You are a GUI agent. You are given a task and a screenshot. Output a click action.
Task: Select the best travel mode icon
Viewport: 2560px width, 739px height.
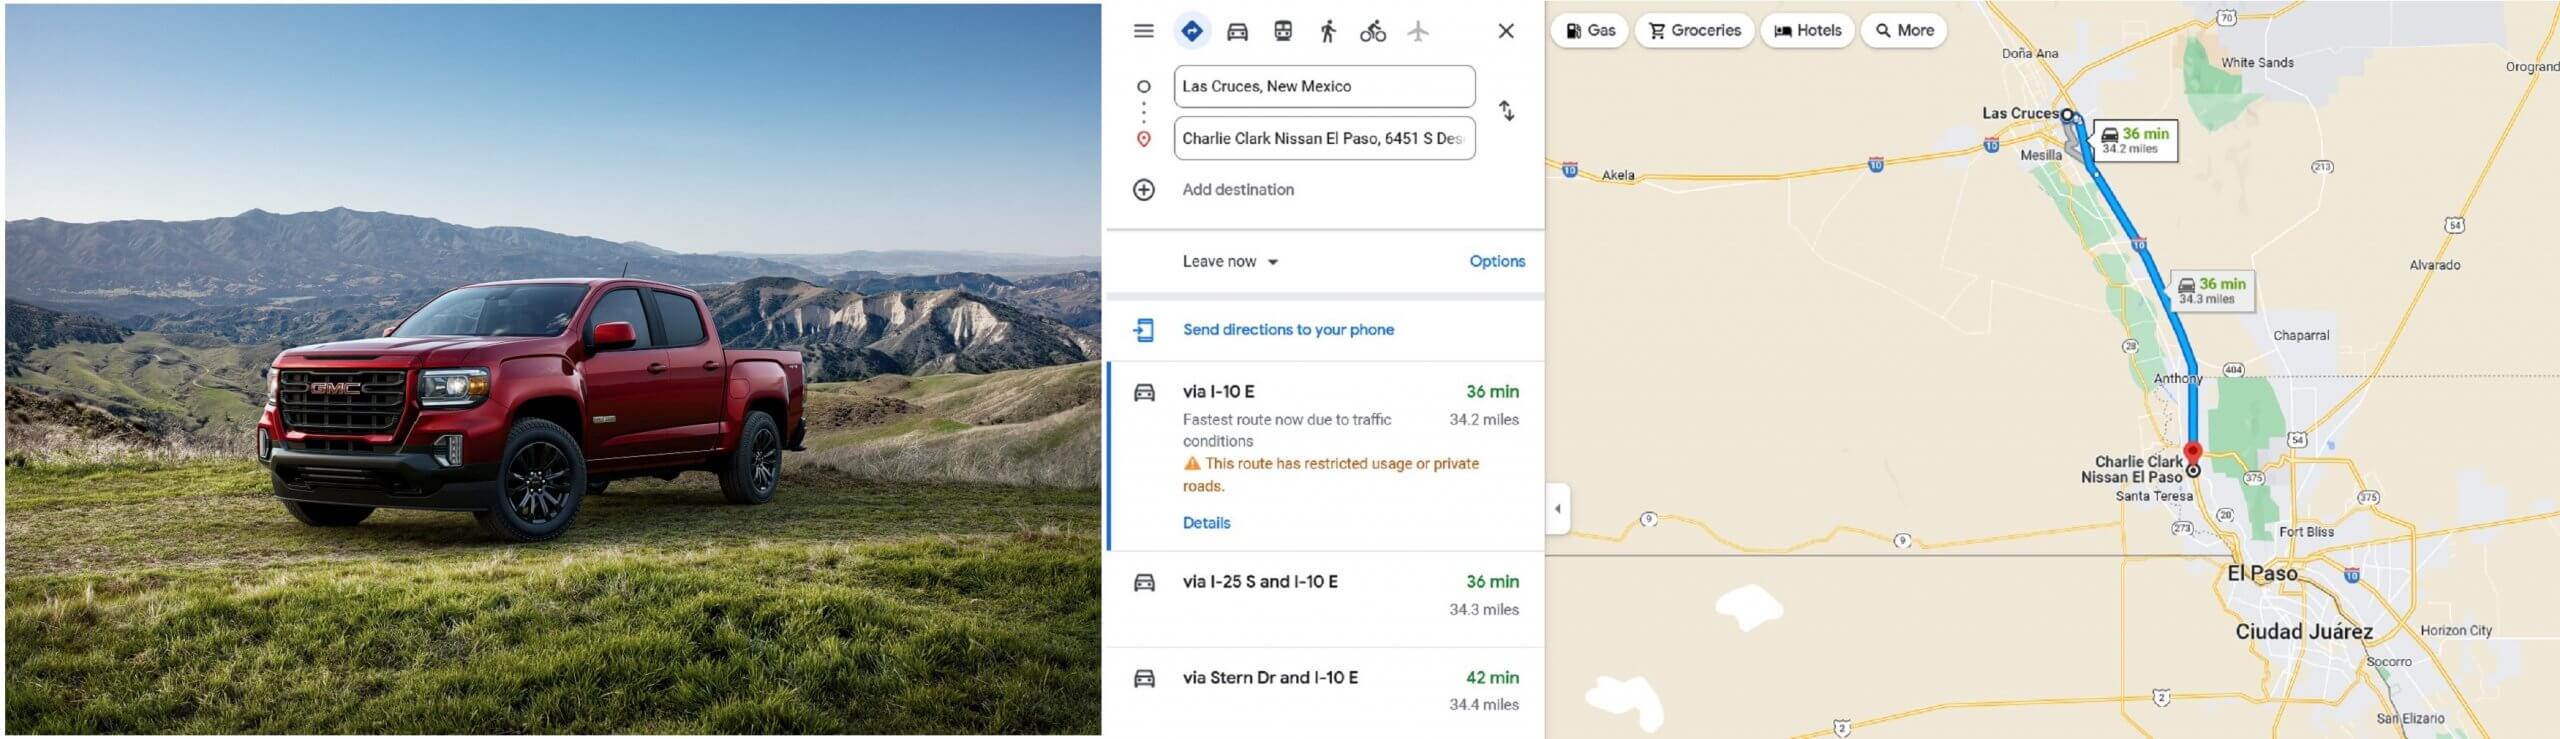pyautogui.click(x=1191, y=31)
